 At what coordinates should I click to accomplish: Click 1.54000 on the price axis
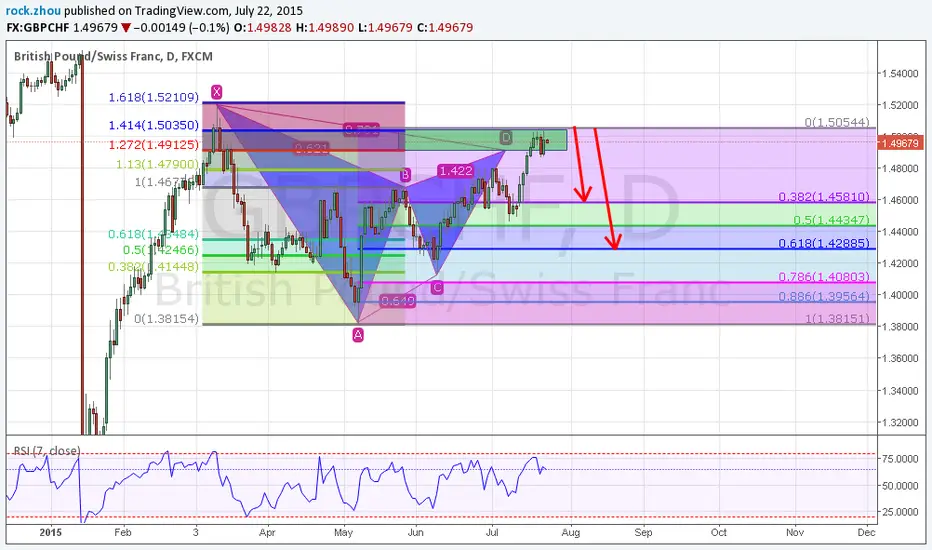pos(900,74)
